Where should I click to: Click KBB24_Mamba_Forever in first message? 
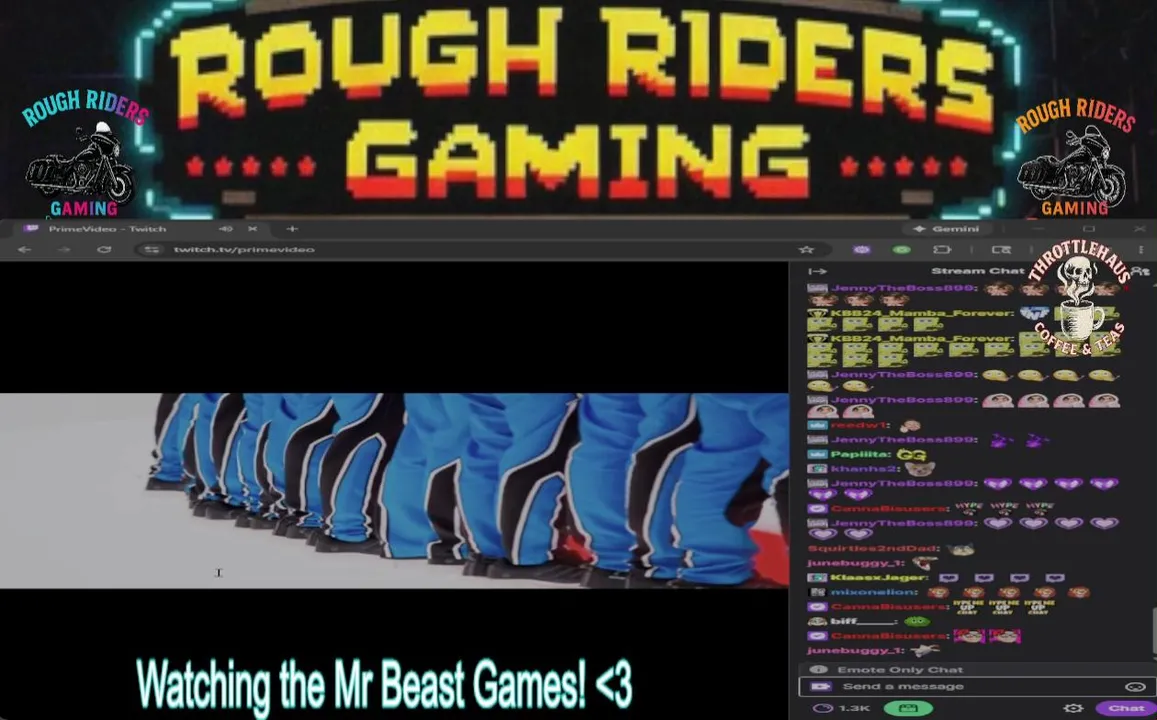(922, 313)
